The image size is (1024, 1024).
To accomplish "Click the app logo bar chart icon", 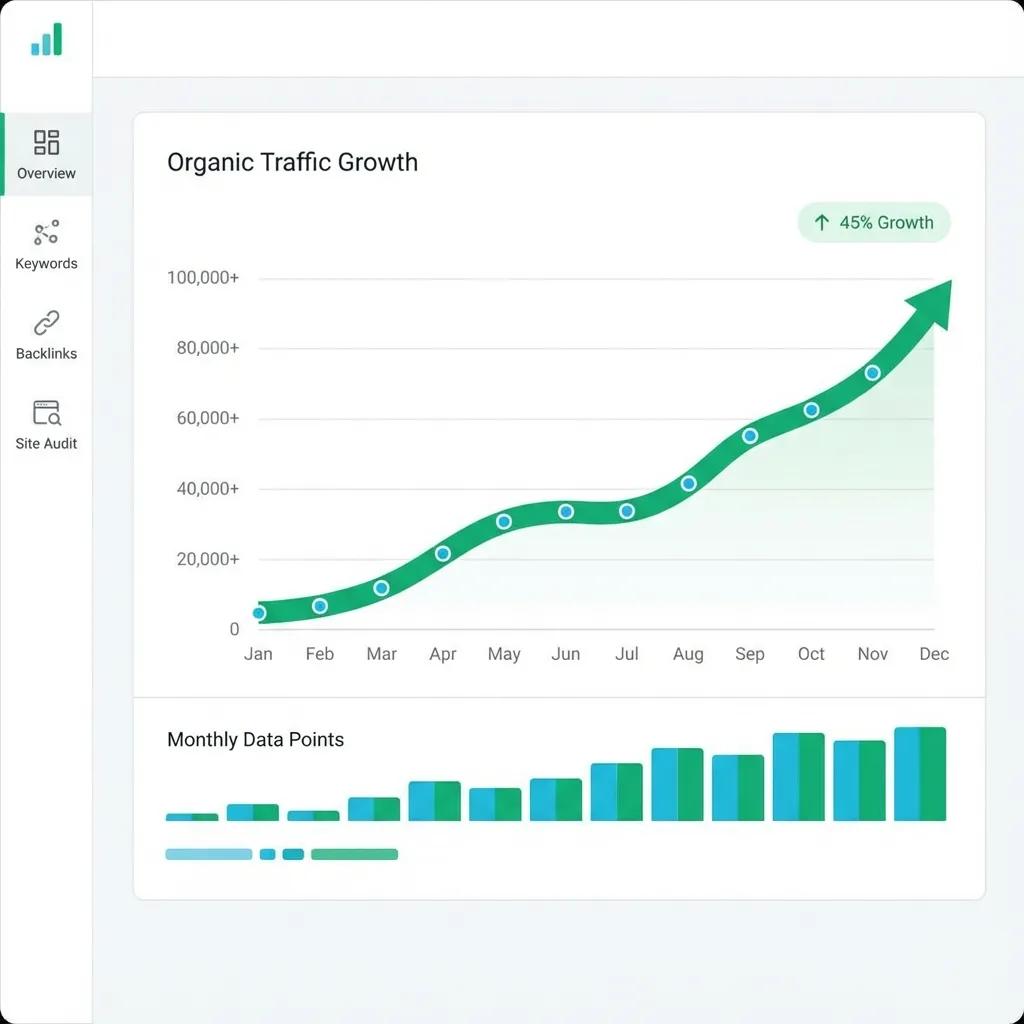I will (x=46, y=40).
